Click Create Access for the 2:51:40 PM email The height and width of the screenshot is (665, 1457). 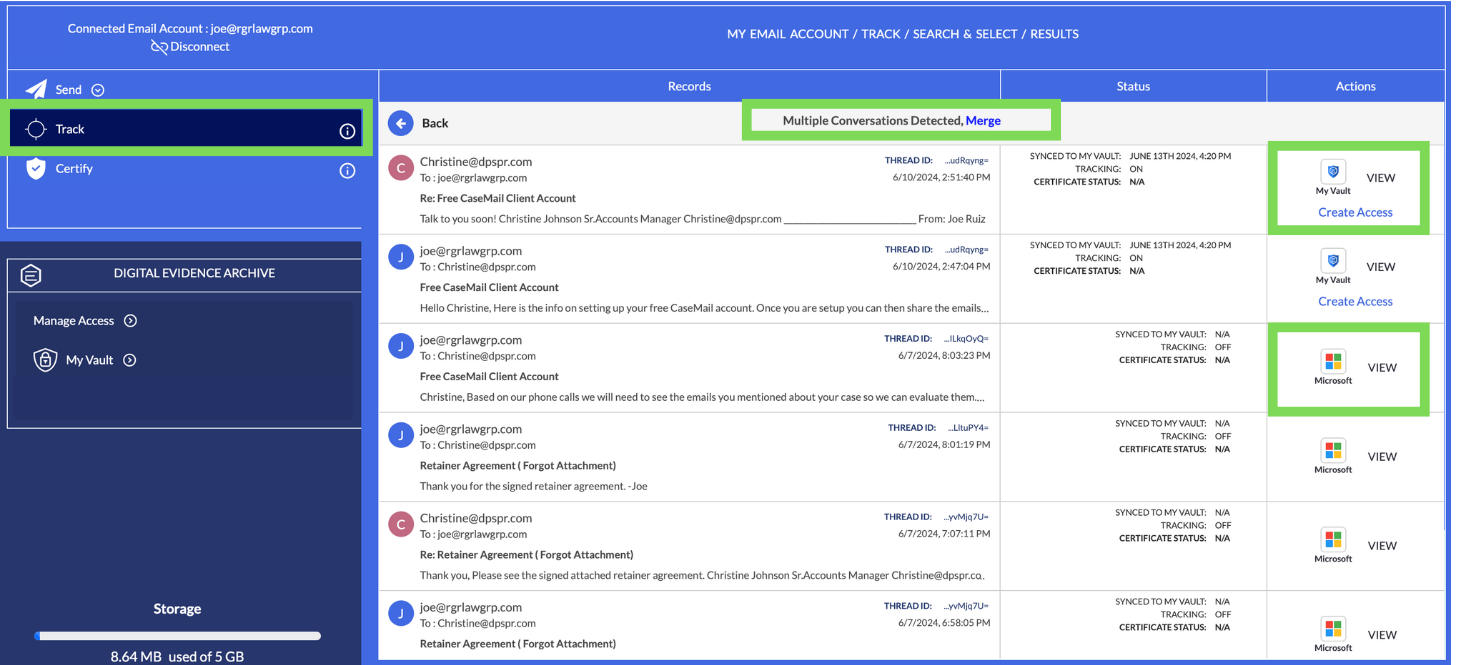click(1355, 212)
